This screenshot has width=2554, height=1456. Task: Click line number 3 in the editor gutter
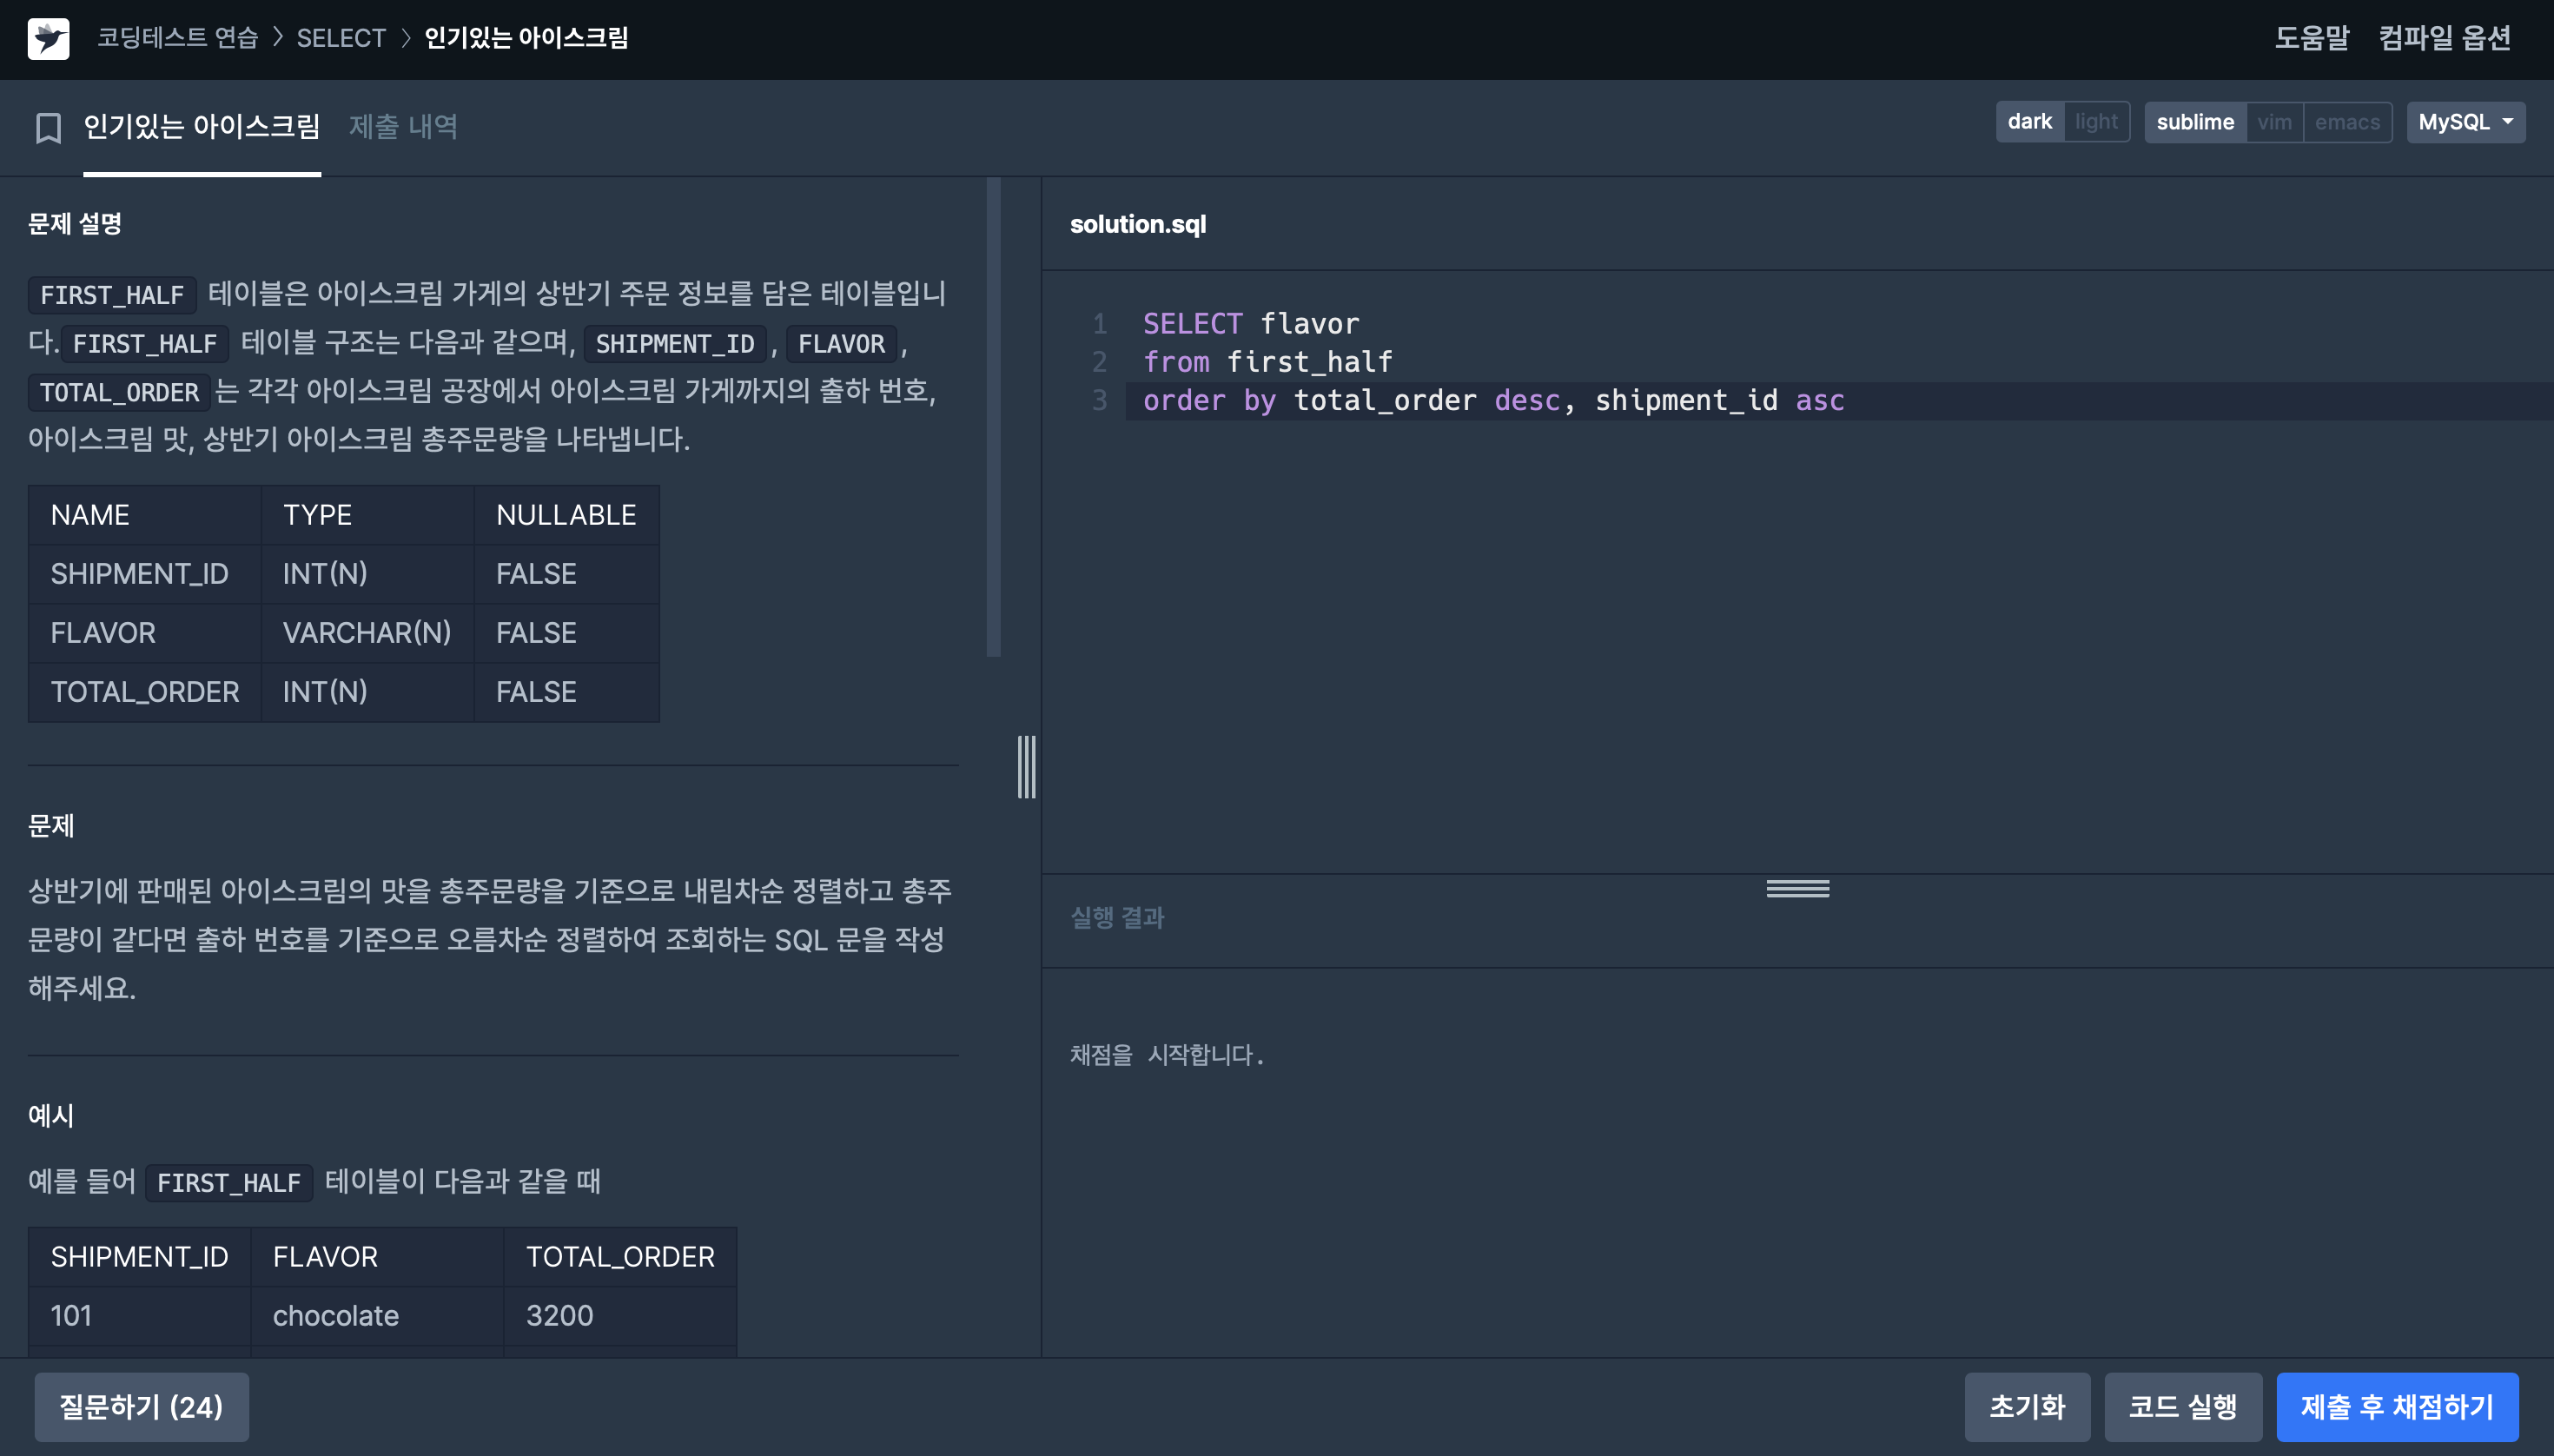[1099, 400]
